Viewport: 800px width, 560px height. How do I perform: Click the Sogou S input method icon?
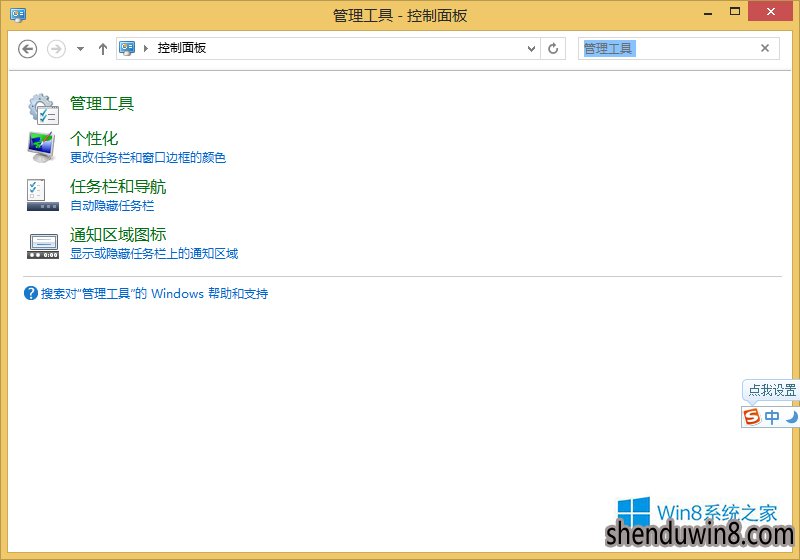(752, 417)
